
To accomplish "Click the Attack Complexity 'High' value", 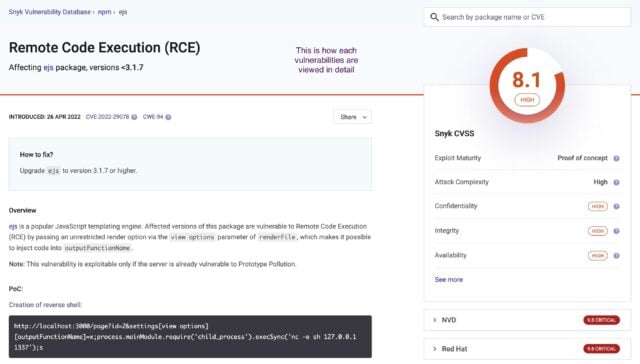I will [600, 182].
